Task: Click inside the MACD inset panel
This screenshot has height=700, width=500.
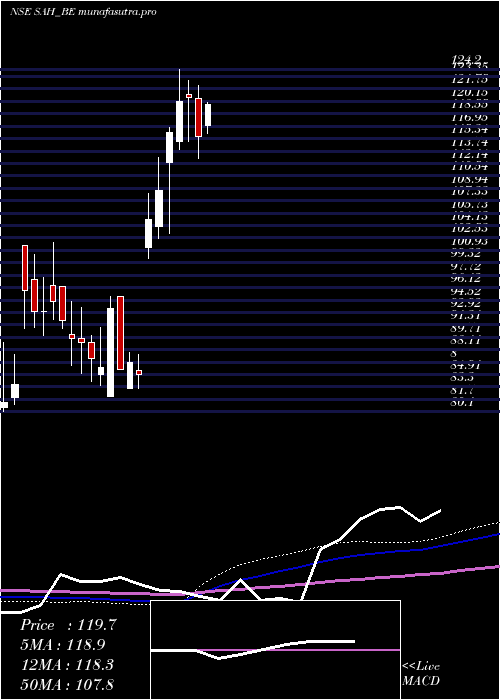Action: [x=275, y=650]
